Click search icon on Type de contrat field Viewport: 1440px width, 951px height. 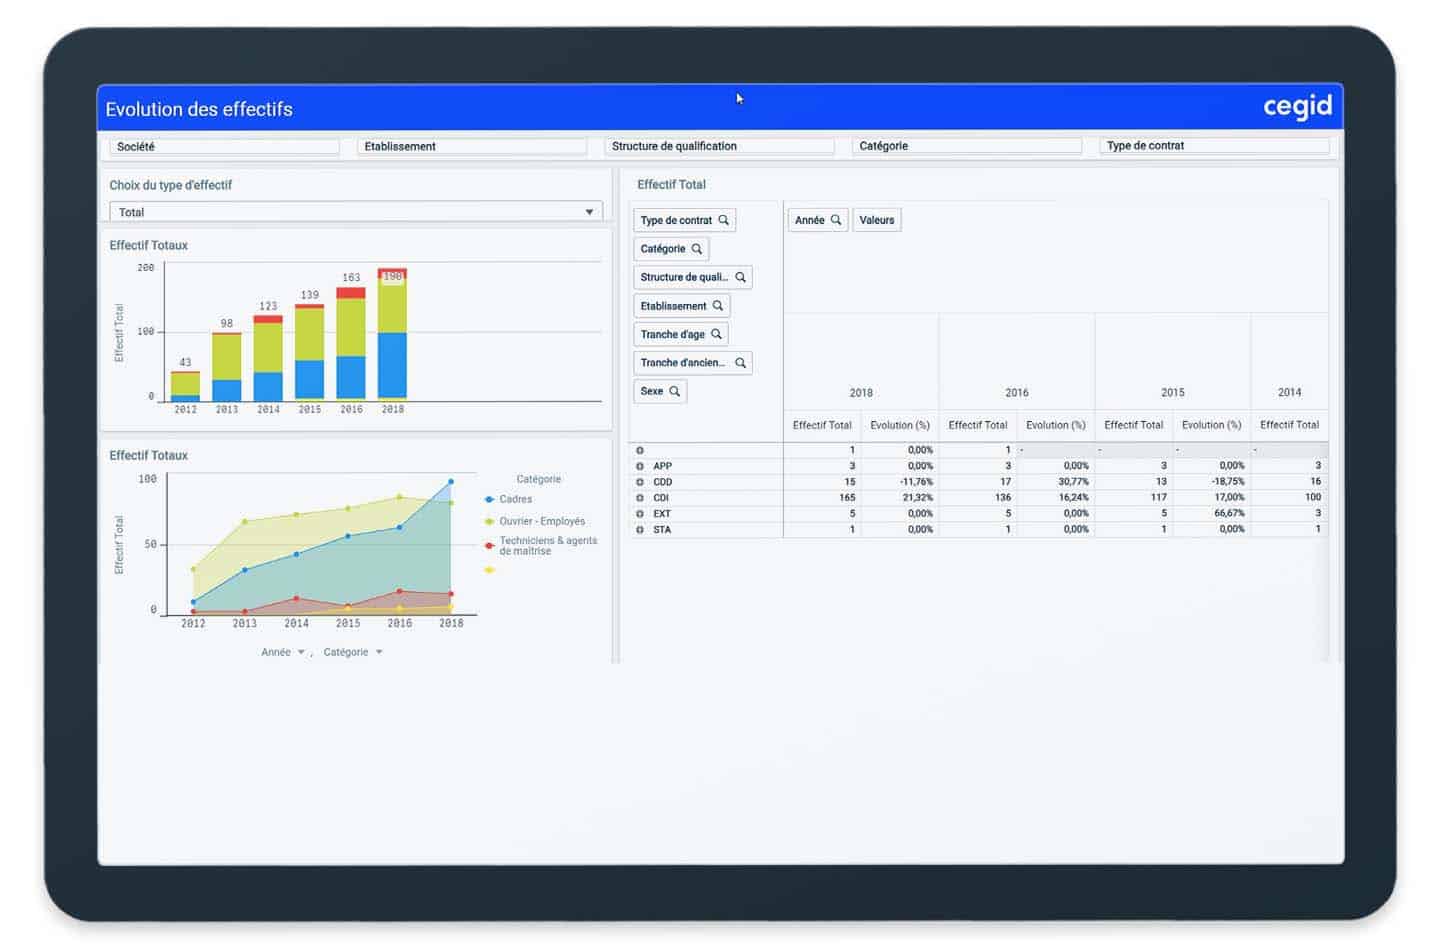pos(723,220)
